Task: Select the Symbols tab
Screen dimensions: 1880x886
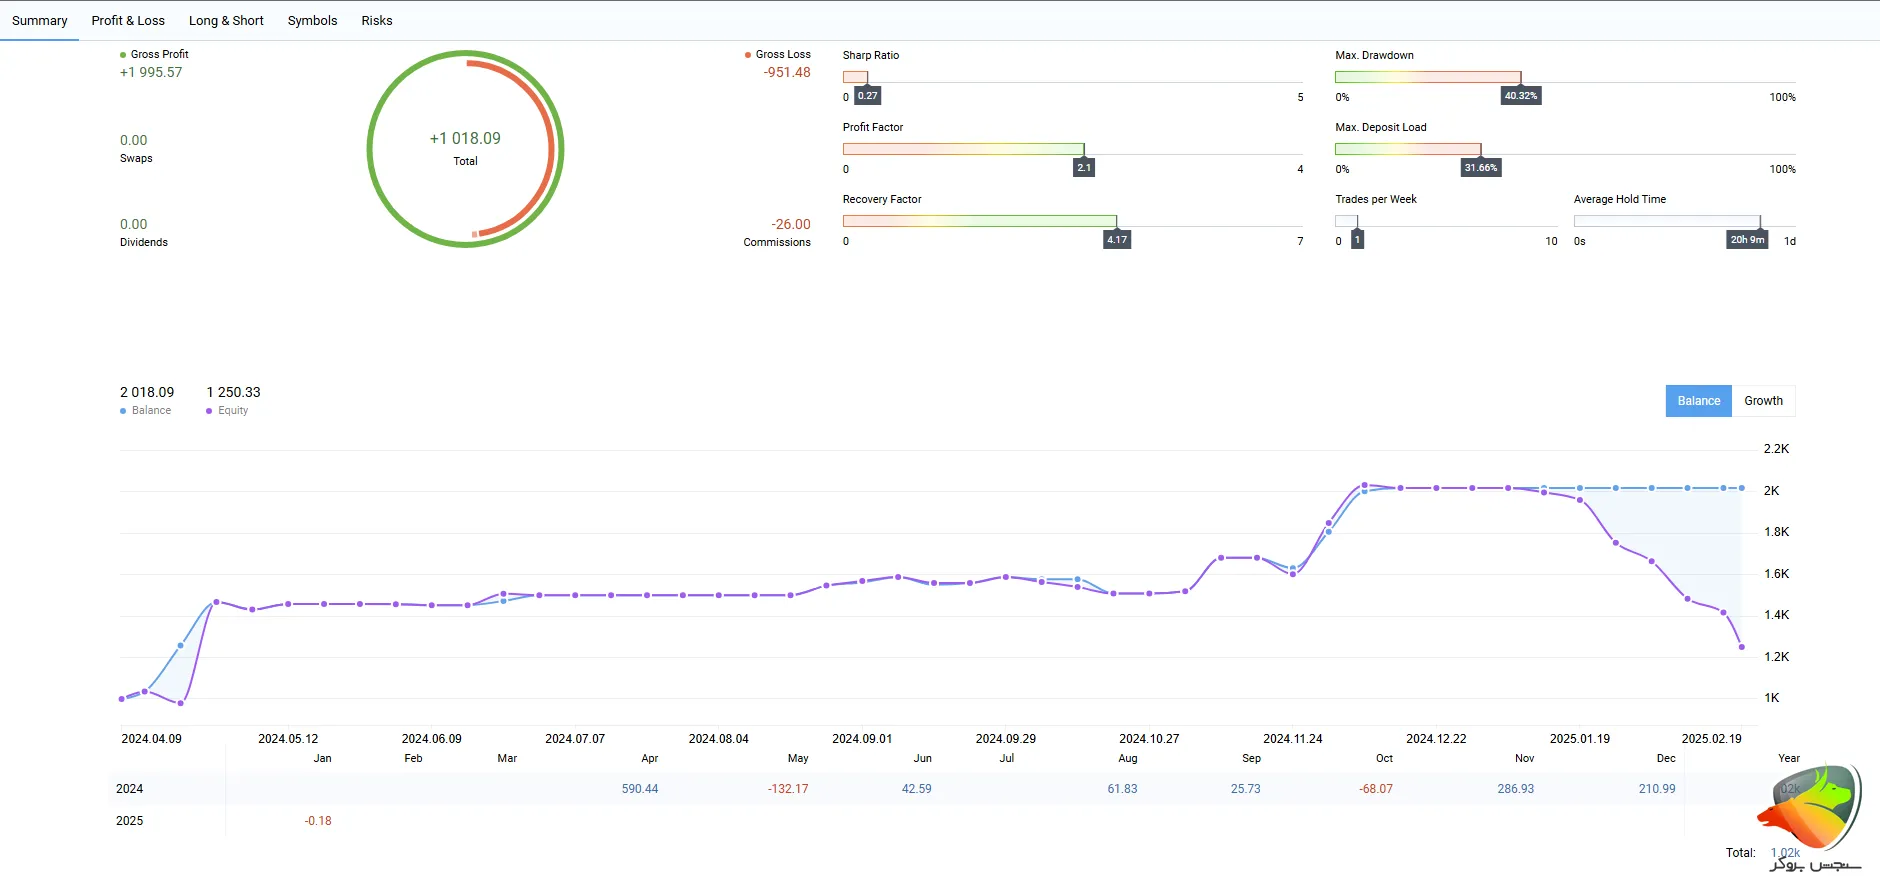Action: point(312,20)
